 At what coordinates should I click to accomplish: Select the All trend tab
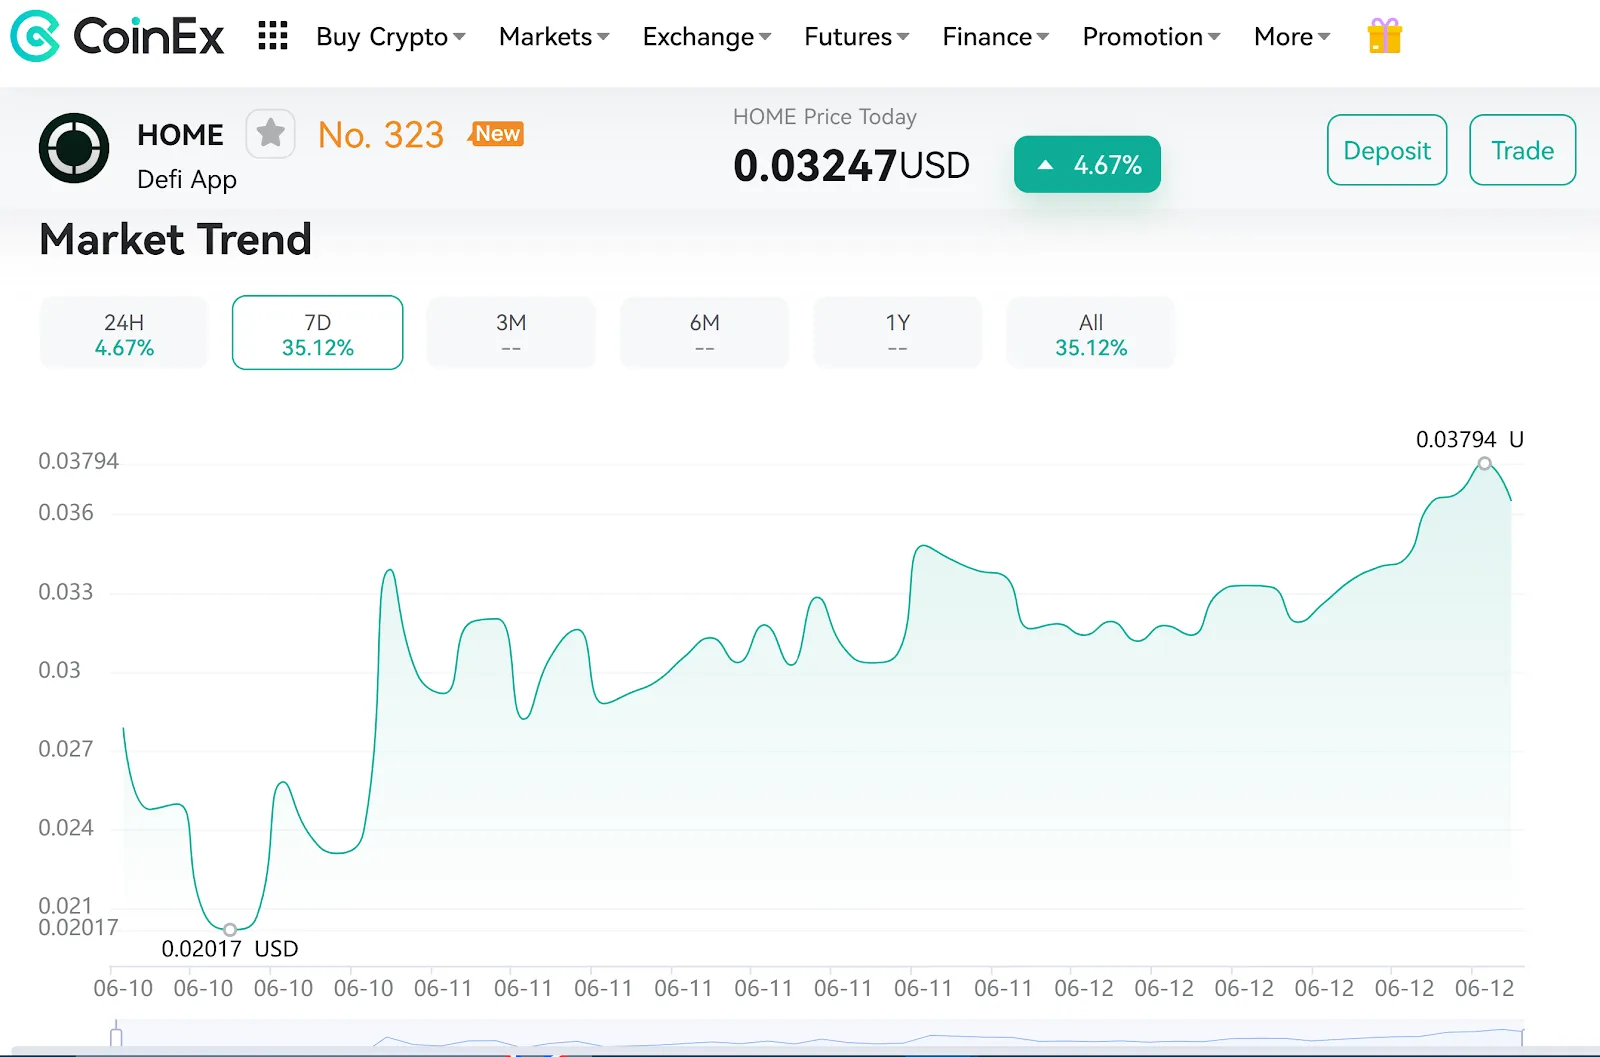1091,333
